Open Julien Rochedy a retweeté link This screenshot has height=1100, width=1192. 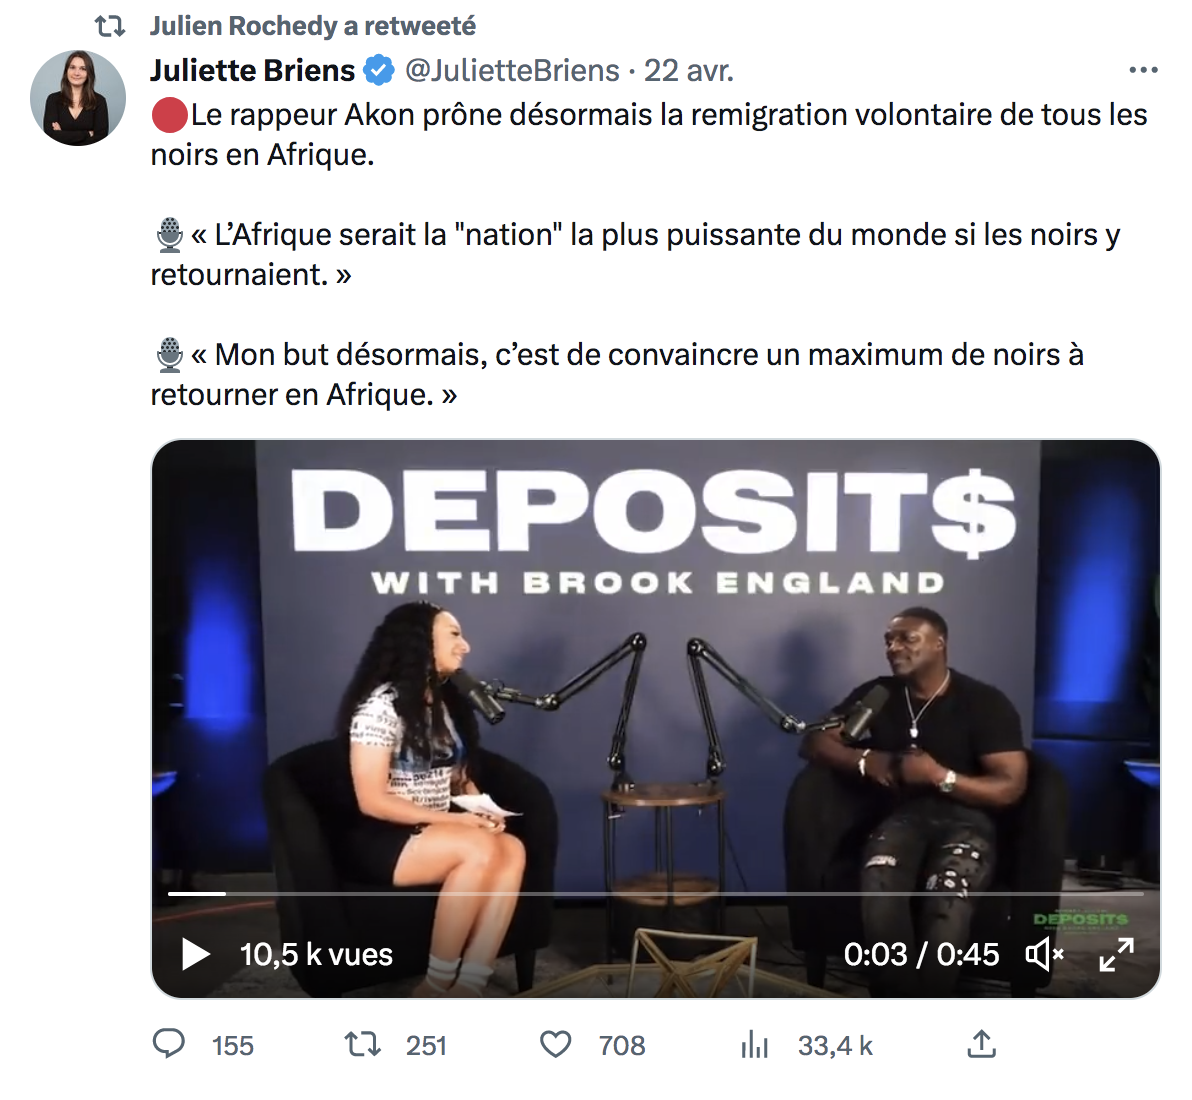pos(312,26)
